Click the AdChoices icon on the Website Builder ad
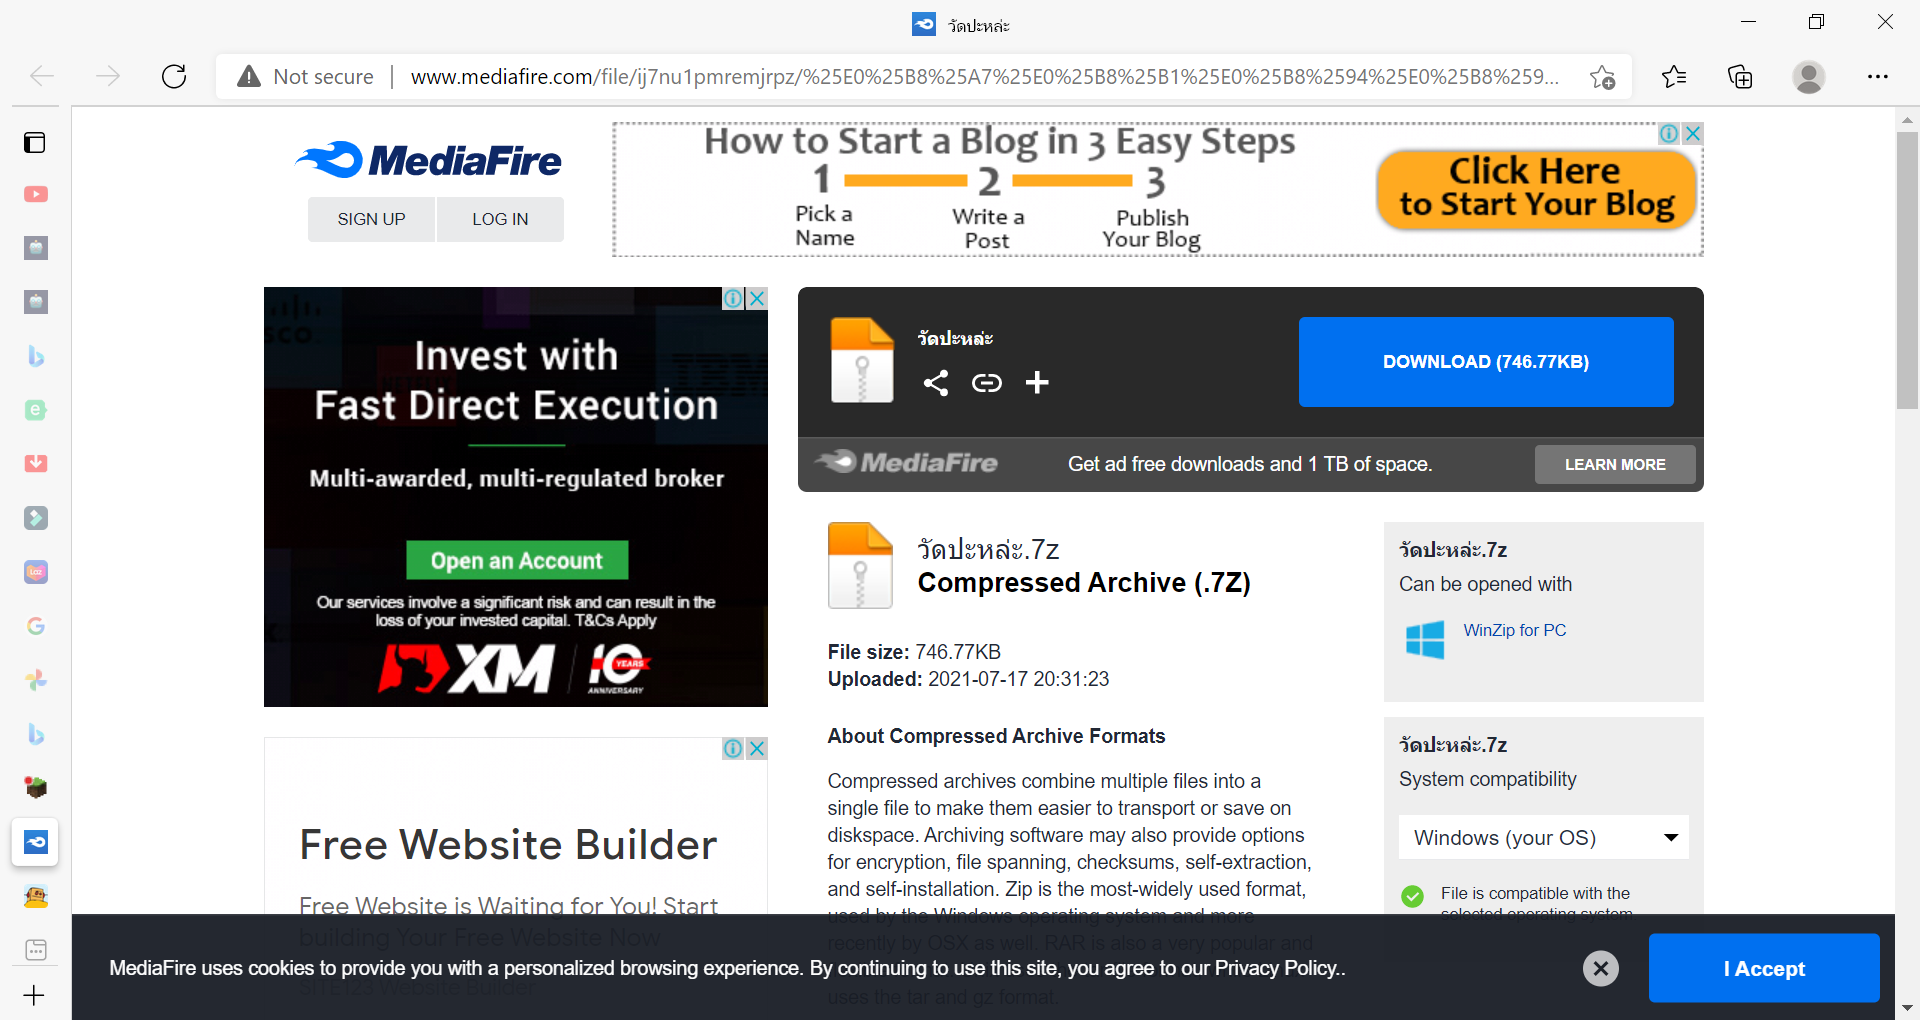Image resolution: width=1920 pixels, height=1020 pixels. [733, 748]
